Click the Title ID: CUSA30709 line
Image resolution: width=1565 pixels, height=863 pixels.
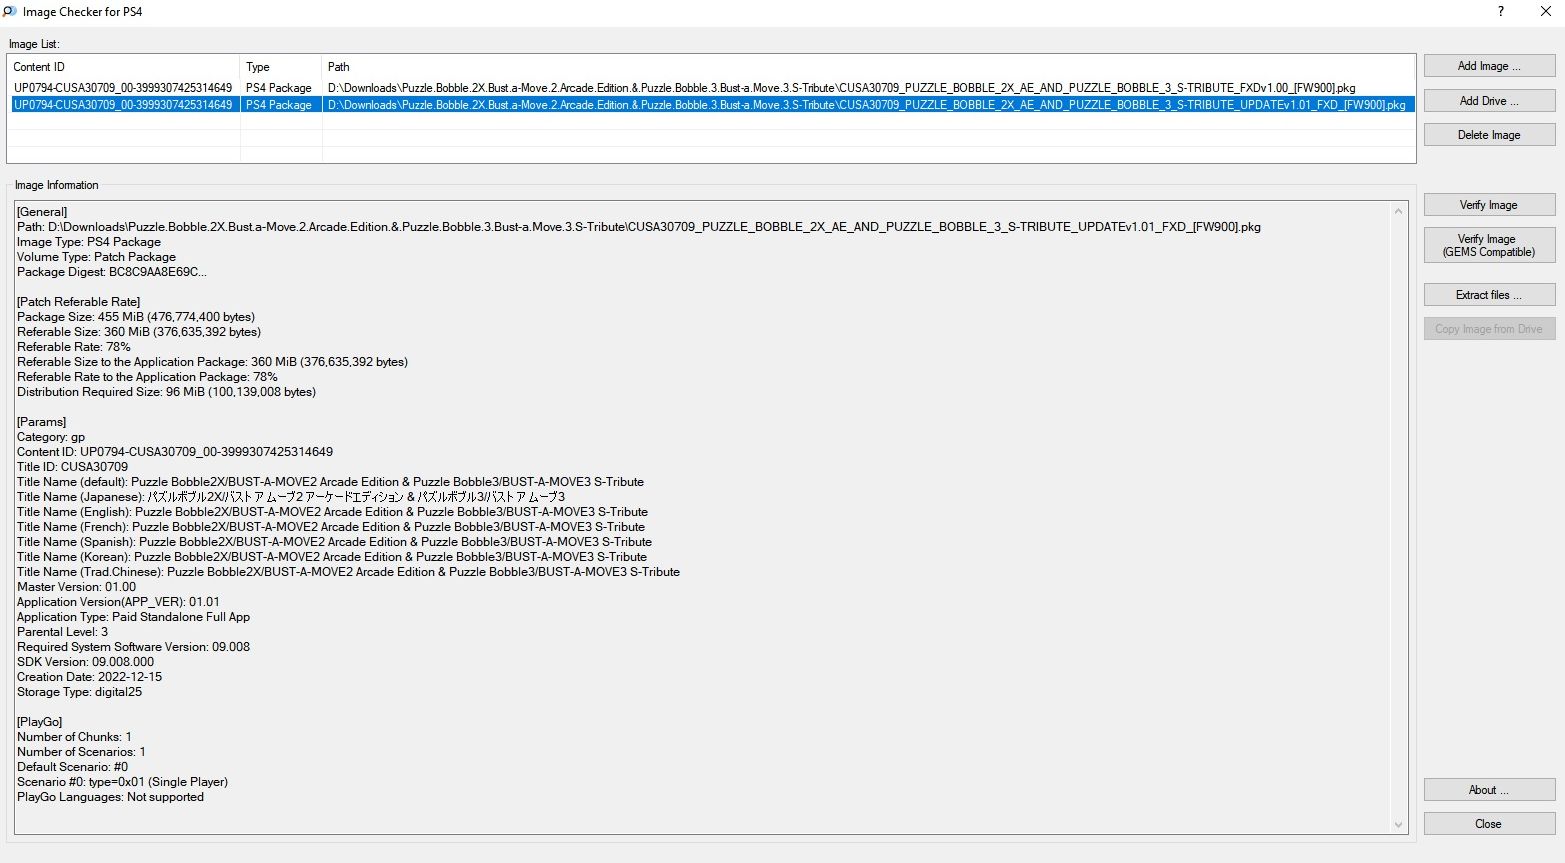coord(72,467)
